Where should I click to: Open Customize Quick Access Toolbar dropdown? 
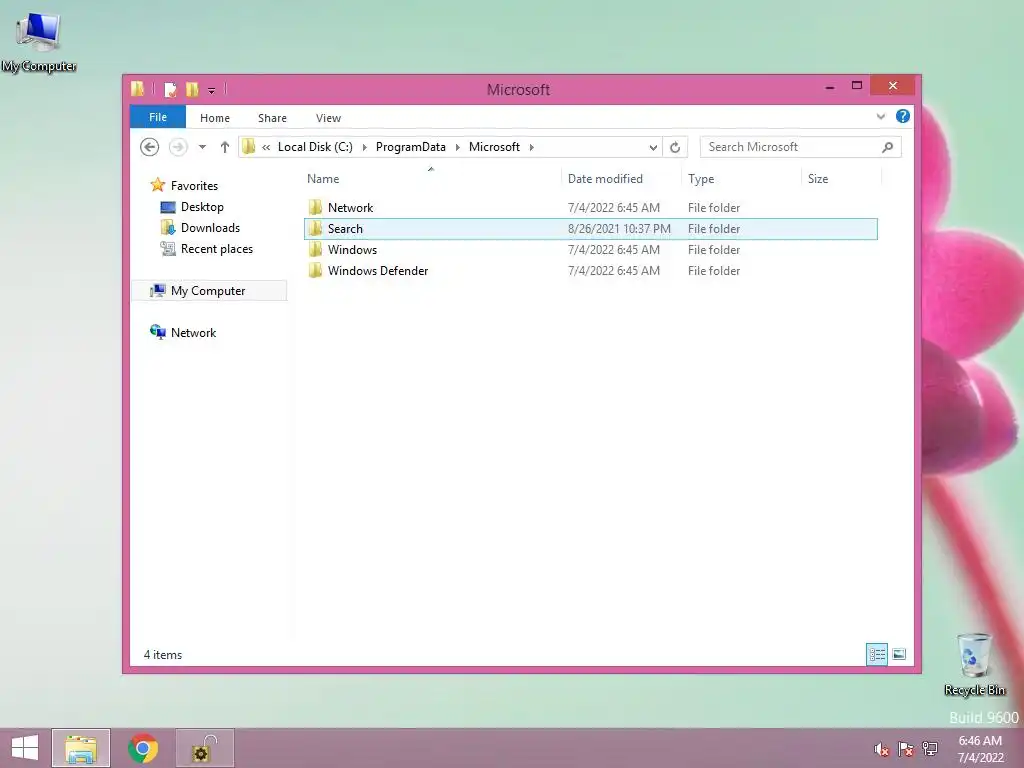pyautogui.click(x=212, y=90)
